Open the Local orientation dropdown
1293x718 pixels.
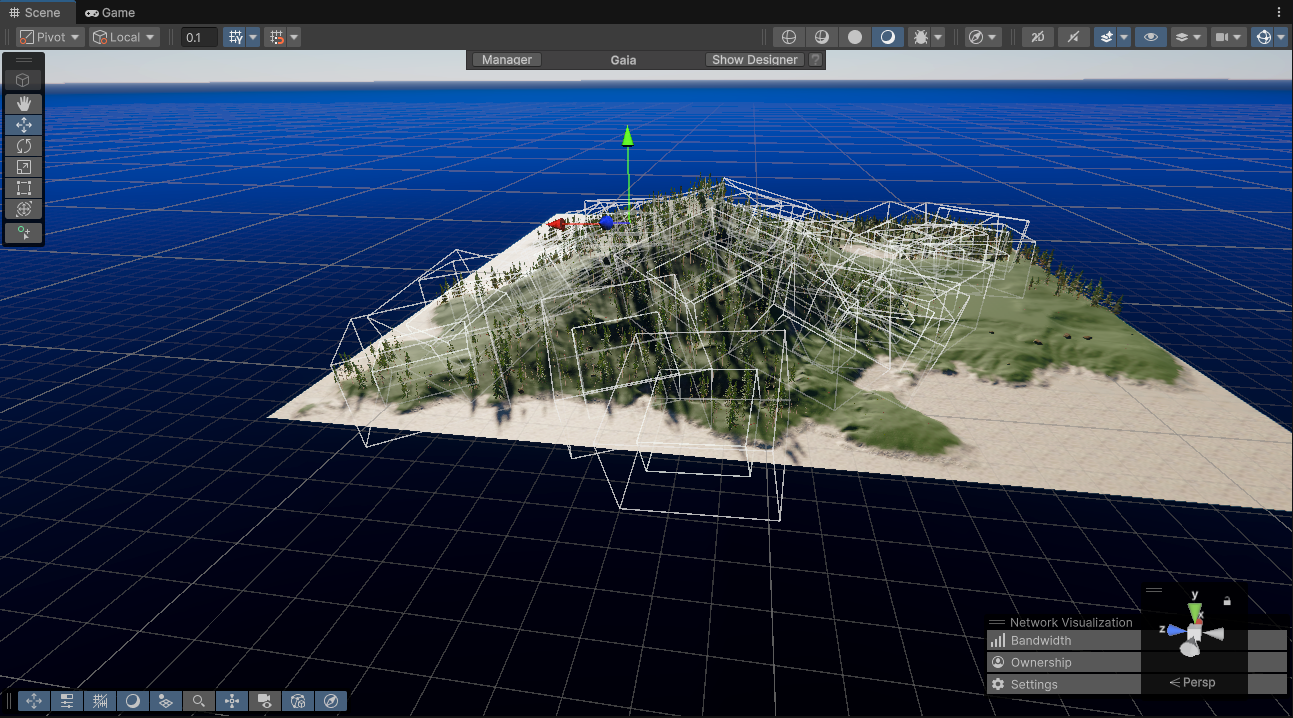tap(120, 36)
